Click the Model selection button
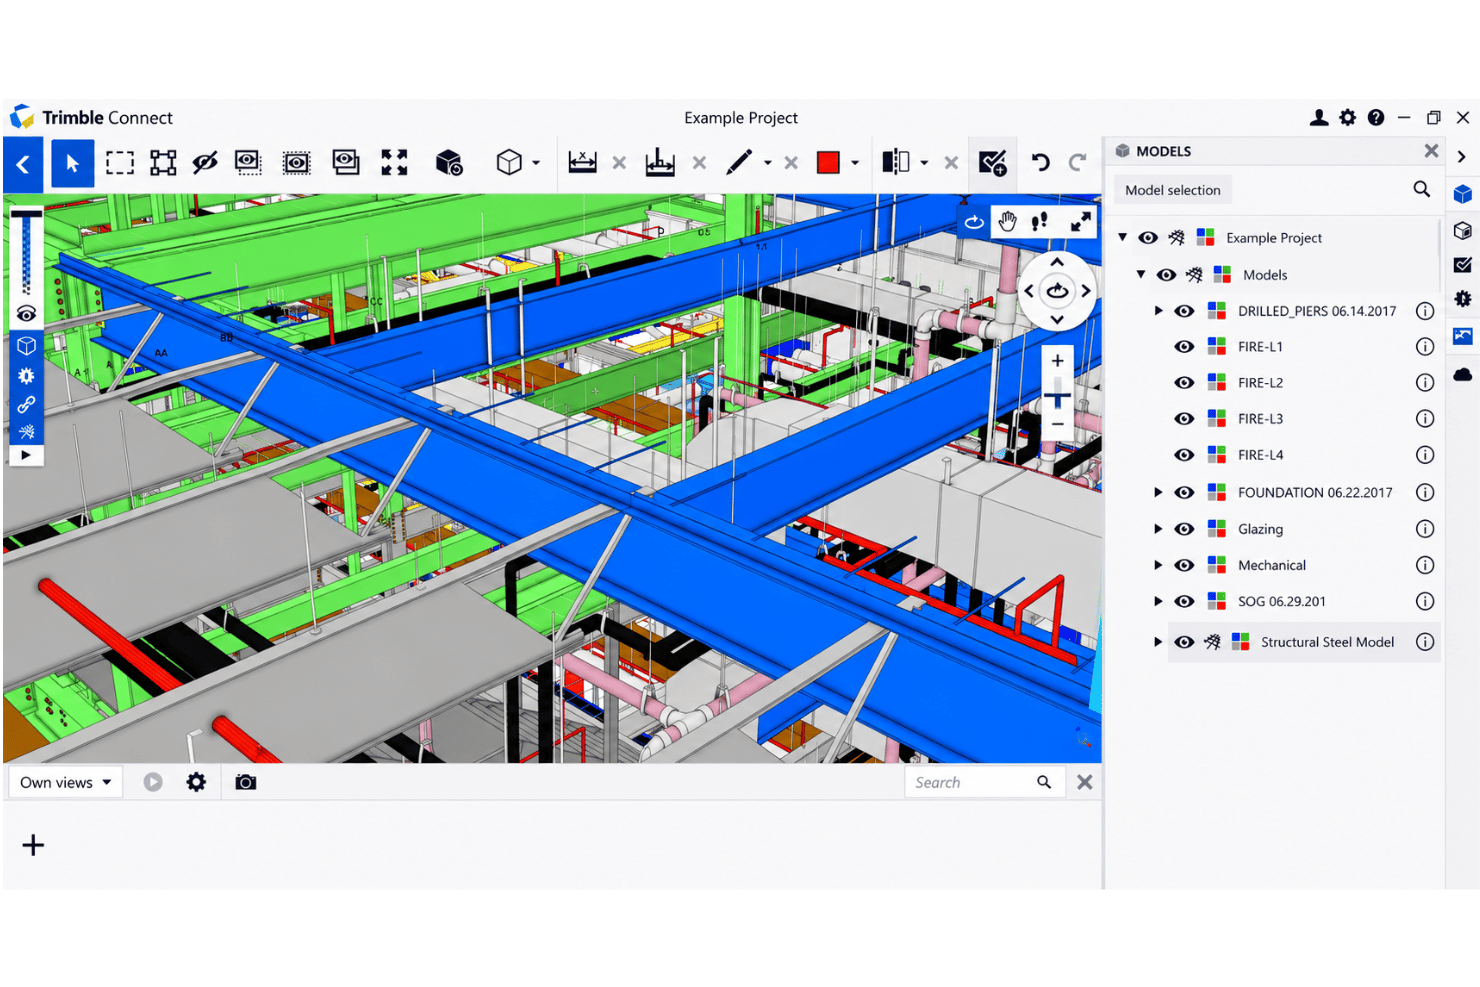 click(1173, 190)
